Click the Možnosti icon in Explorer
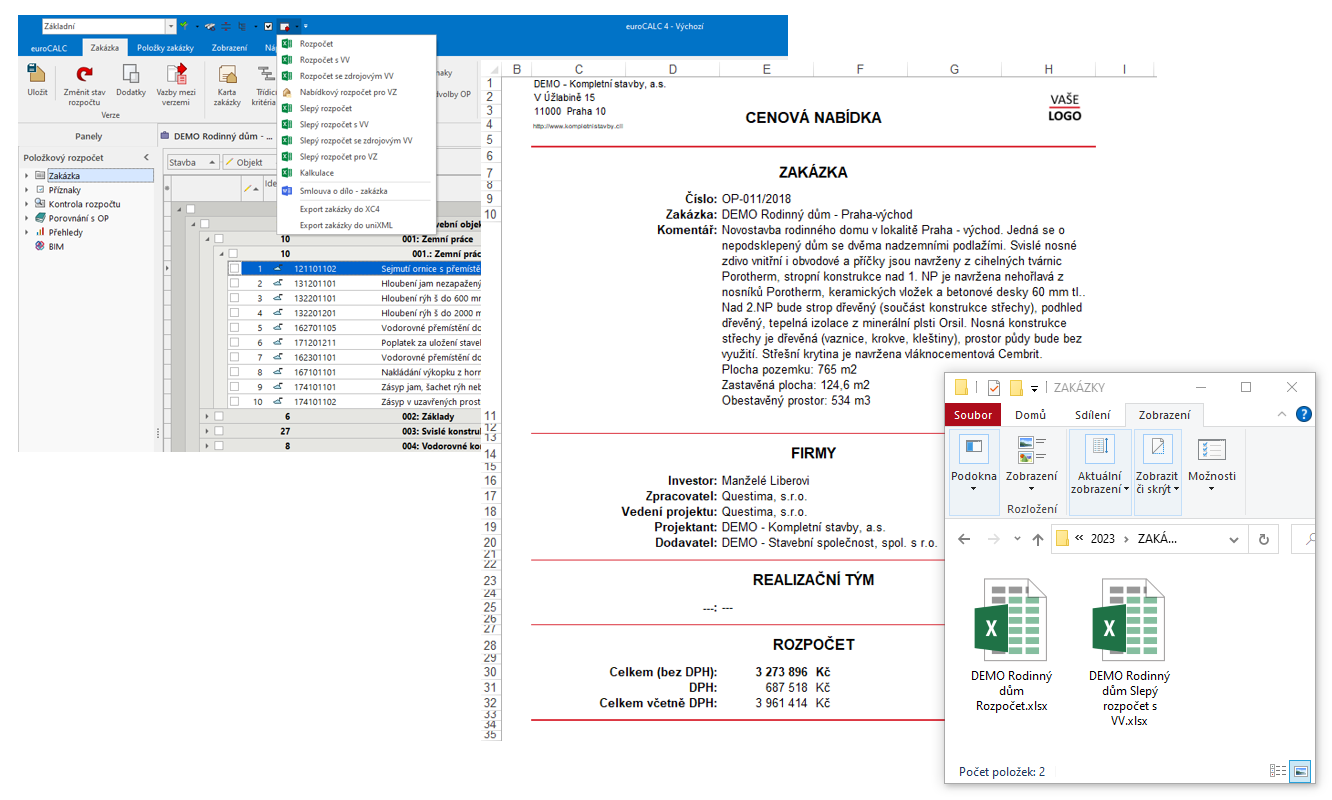 click(1211, 449)
